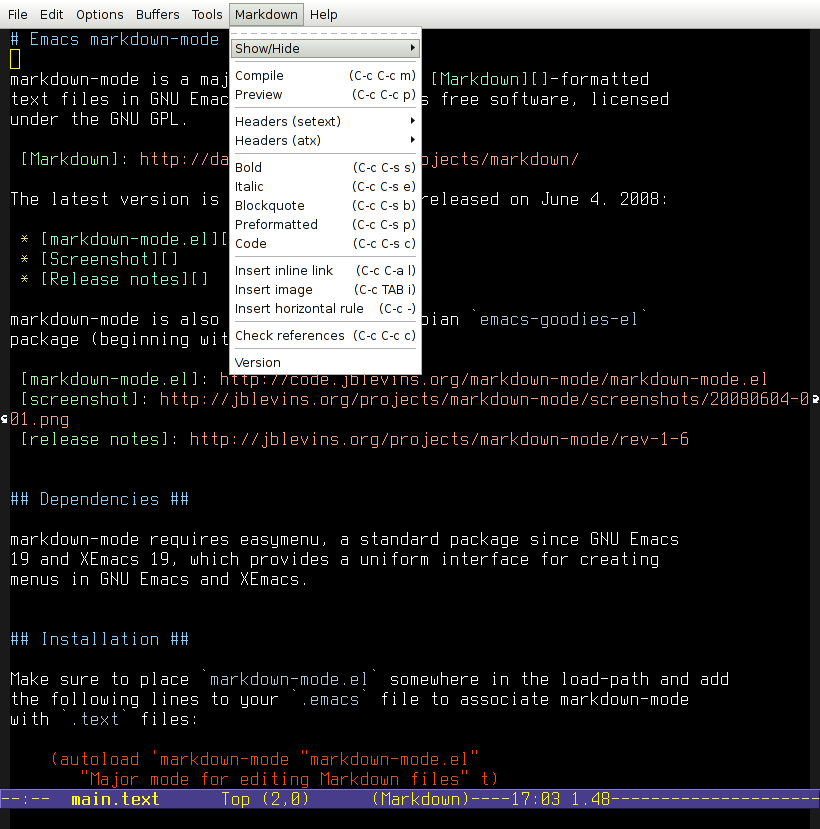Click the '01.png' wrapped URL fragment
Screen dimensions: 820x829
coord(40,419)
